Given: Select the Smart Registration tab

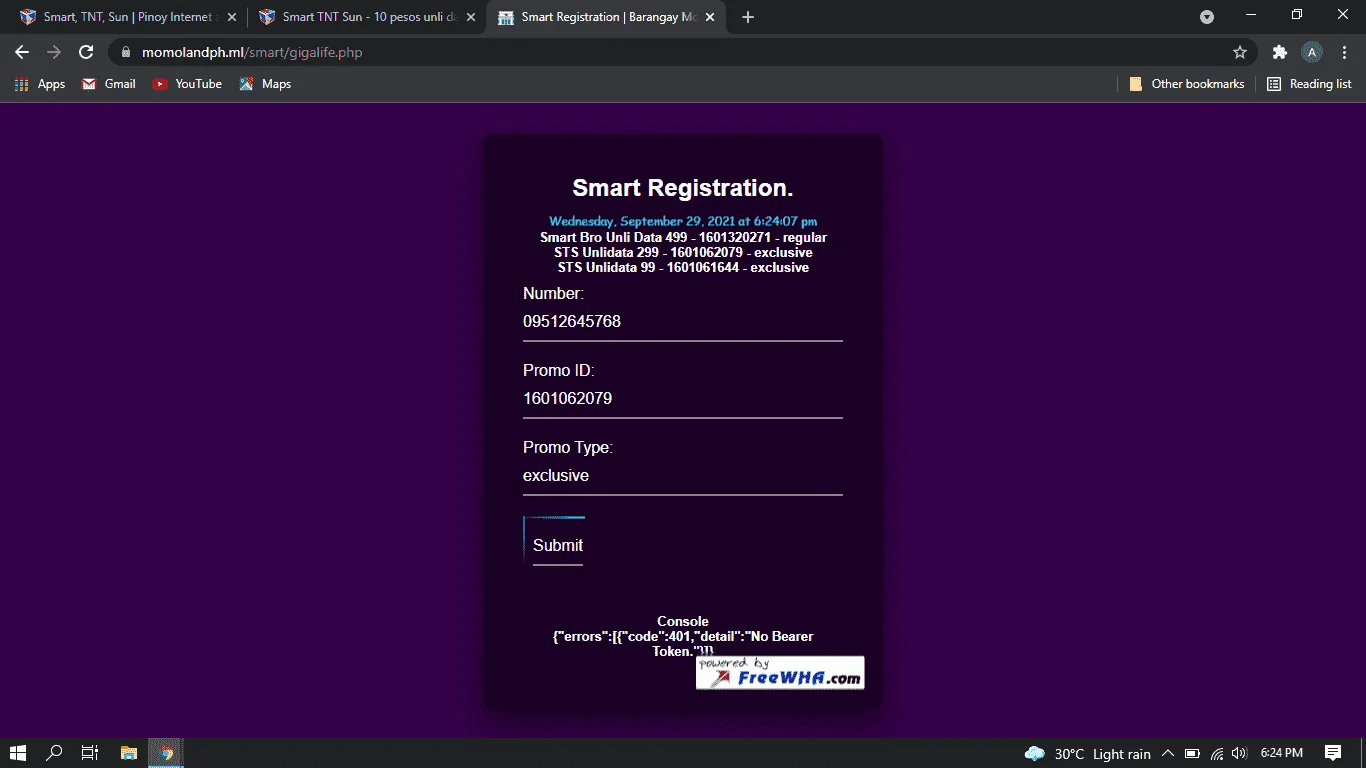Looking at the screenshot, I should click(x=606, y=17).
